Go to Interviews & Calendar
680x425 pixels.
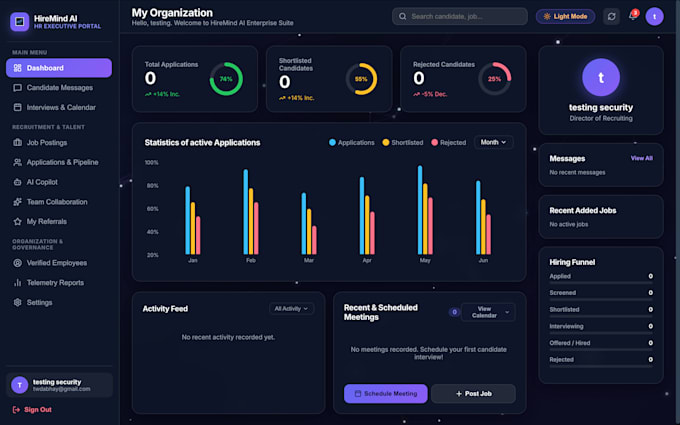click(x=59, y=107)
